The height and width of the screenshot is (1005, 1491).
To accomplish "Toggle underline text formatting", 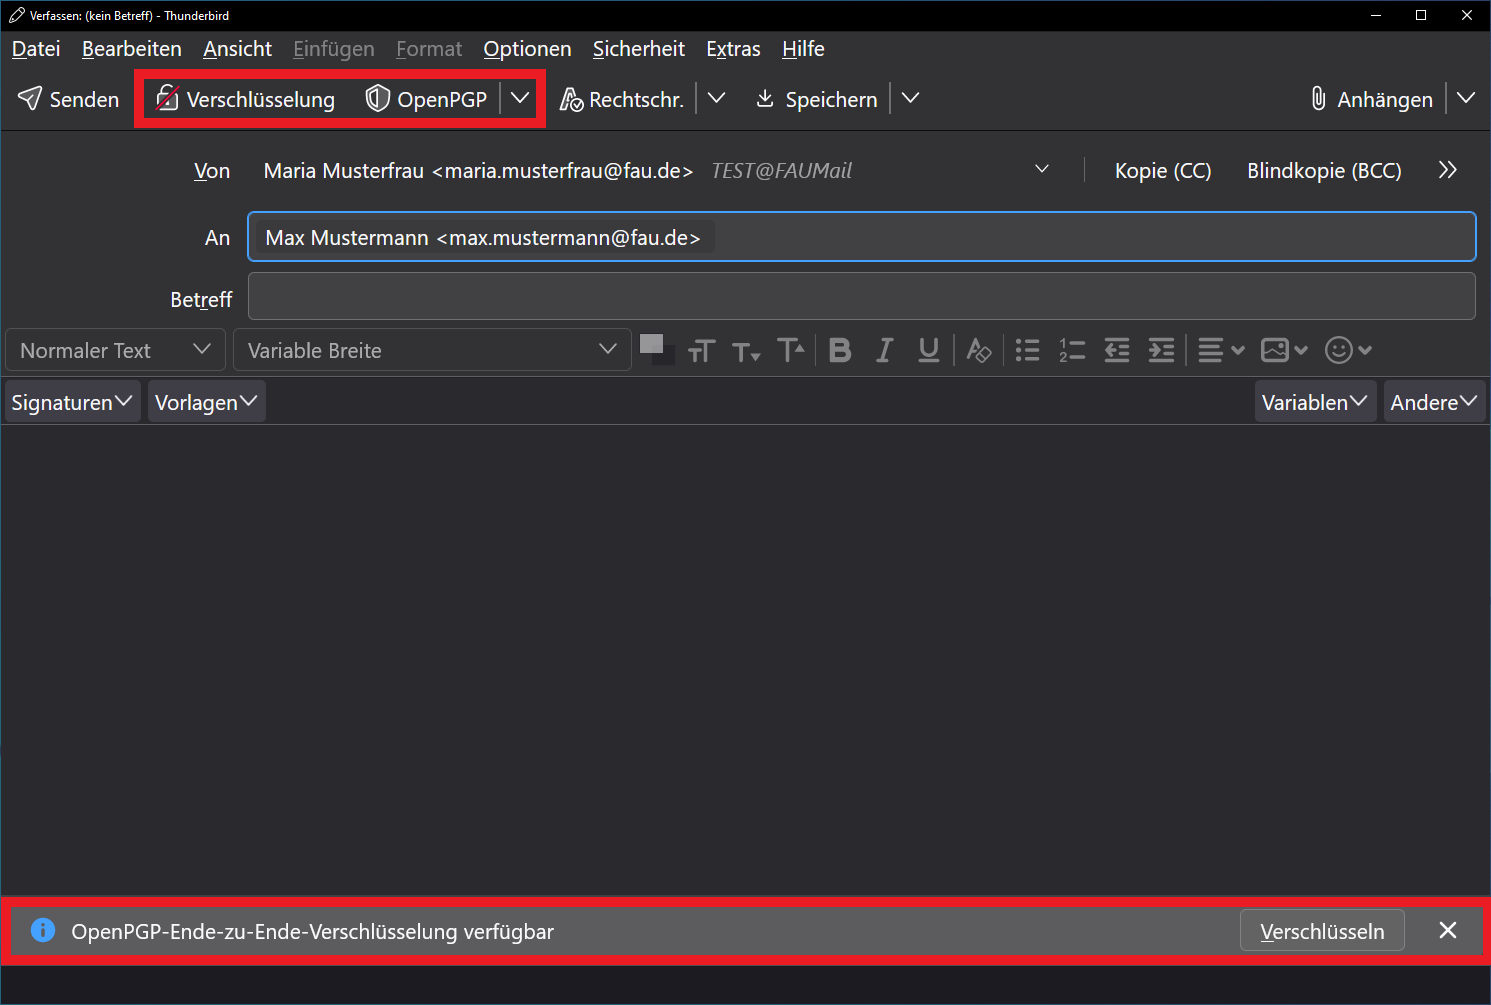I will (928, 350).
